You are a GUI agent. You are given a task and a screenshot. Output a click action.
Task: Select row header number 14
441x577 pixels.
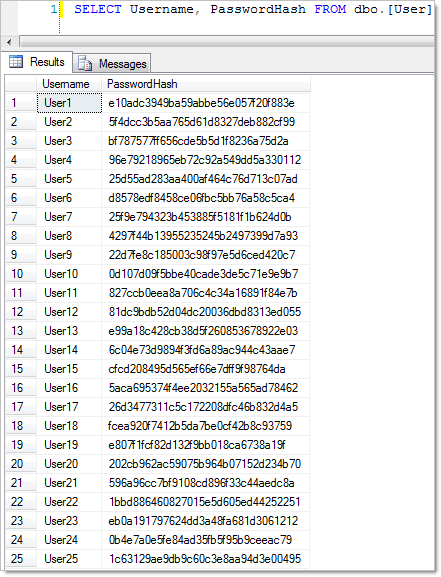click(21, 350)
